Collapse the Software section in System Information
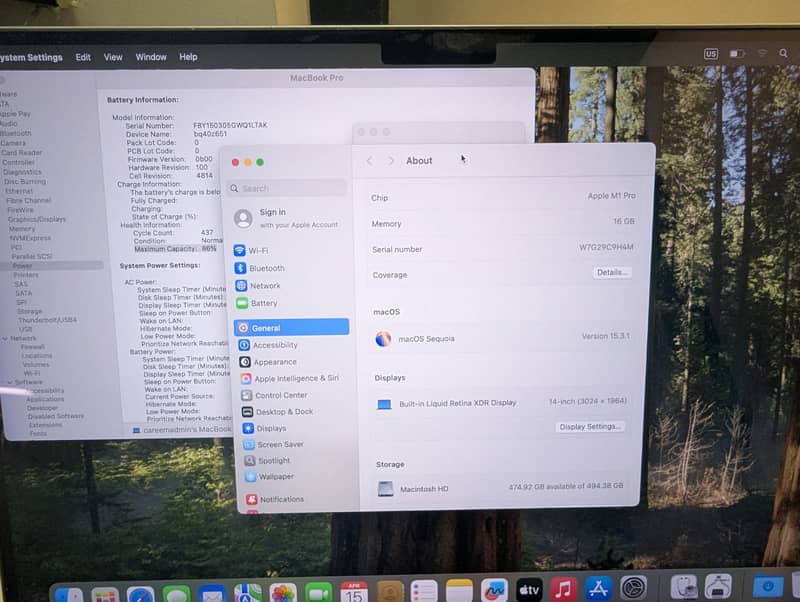Viewport: 800px width, 602px height. 10,382
